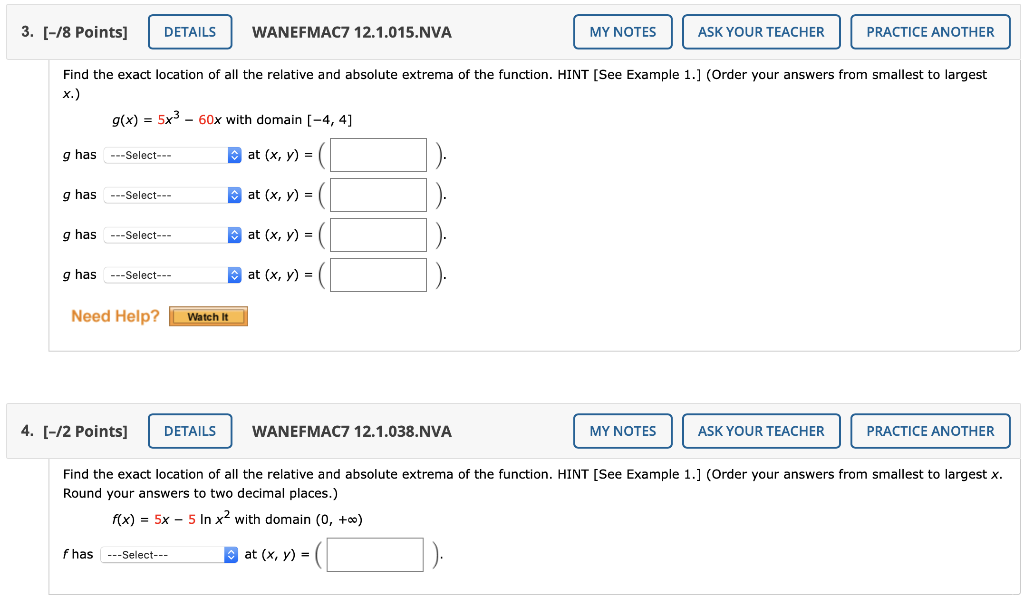Click PRACTICE ANOTHER for question 4
1024x608 pixels.
point(930,430)
